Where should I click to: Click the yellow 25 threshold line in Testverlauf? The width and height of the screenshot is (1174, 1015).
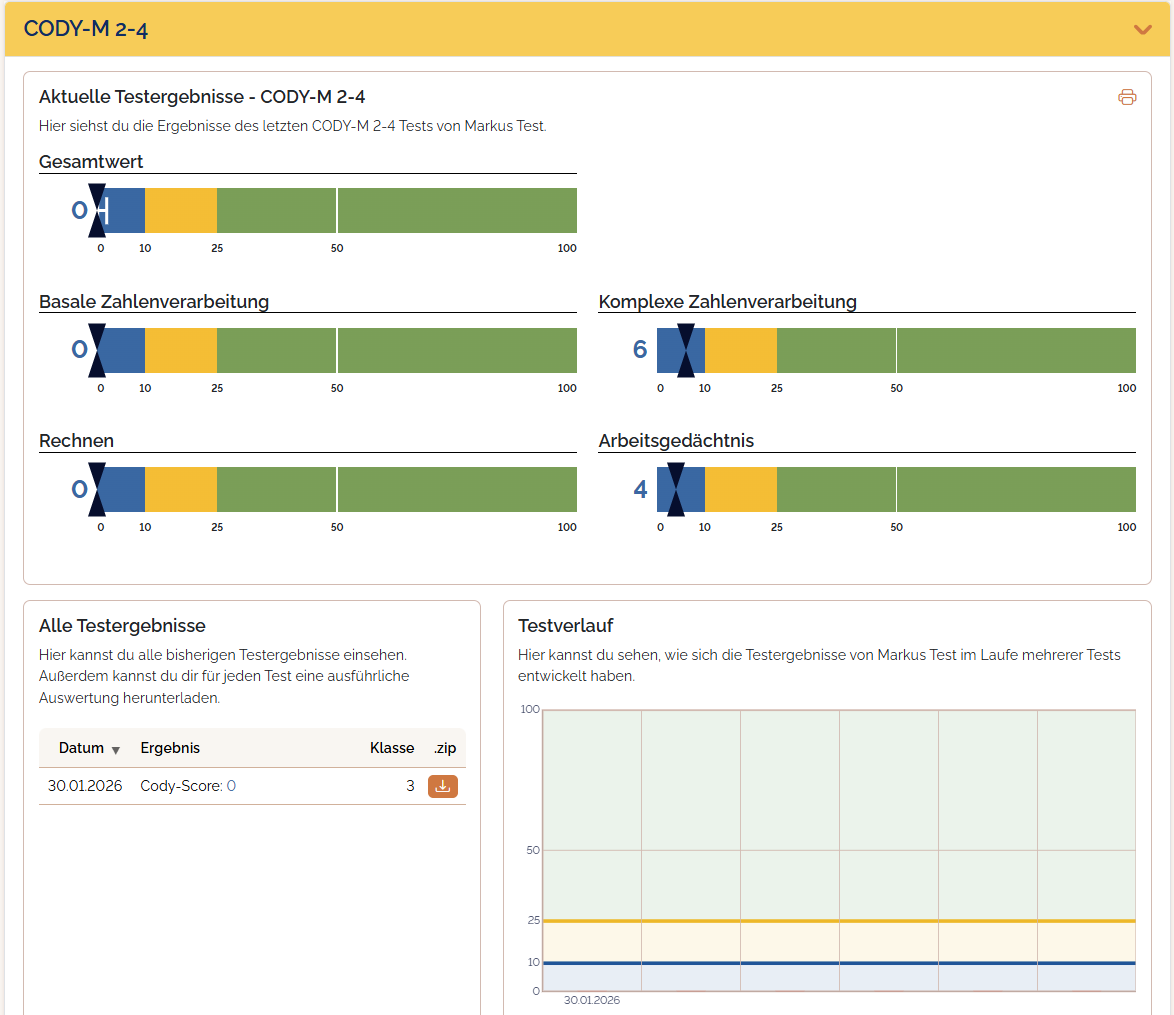tap(838, 920)
